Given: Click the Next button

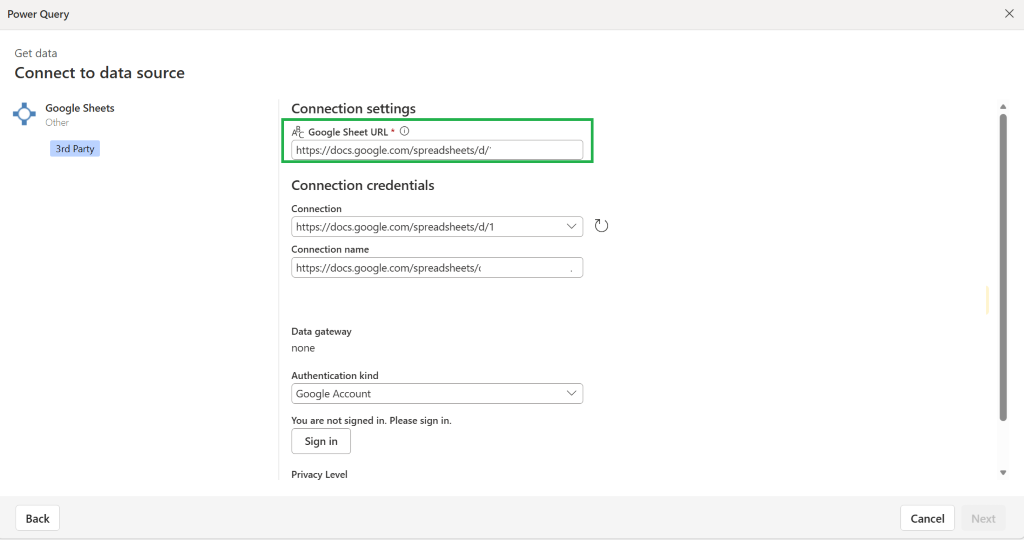Looking at the screenshot, I should (983, 518).
